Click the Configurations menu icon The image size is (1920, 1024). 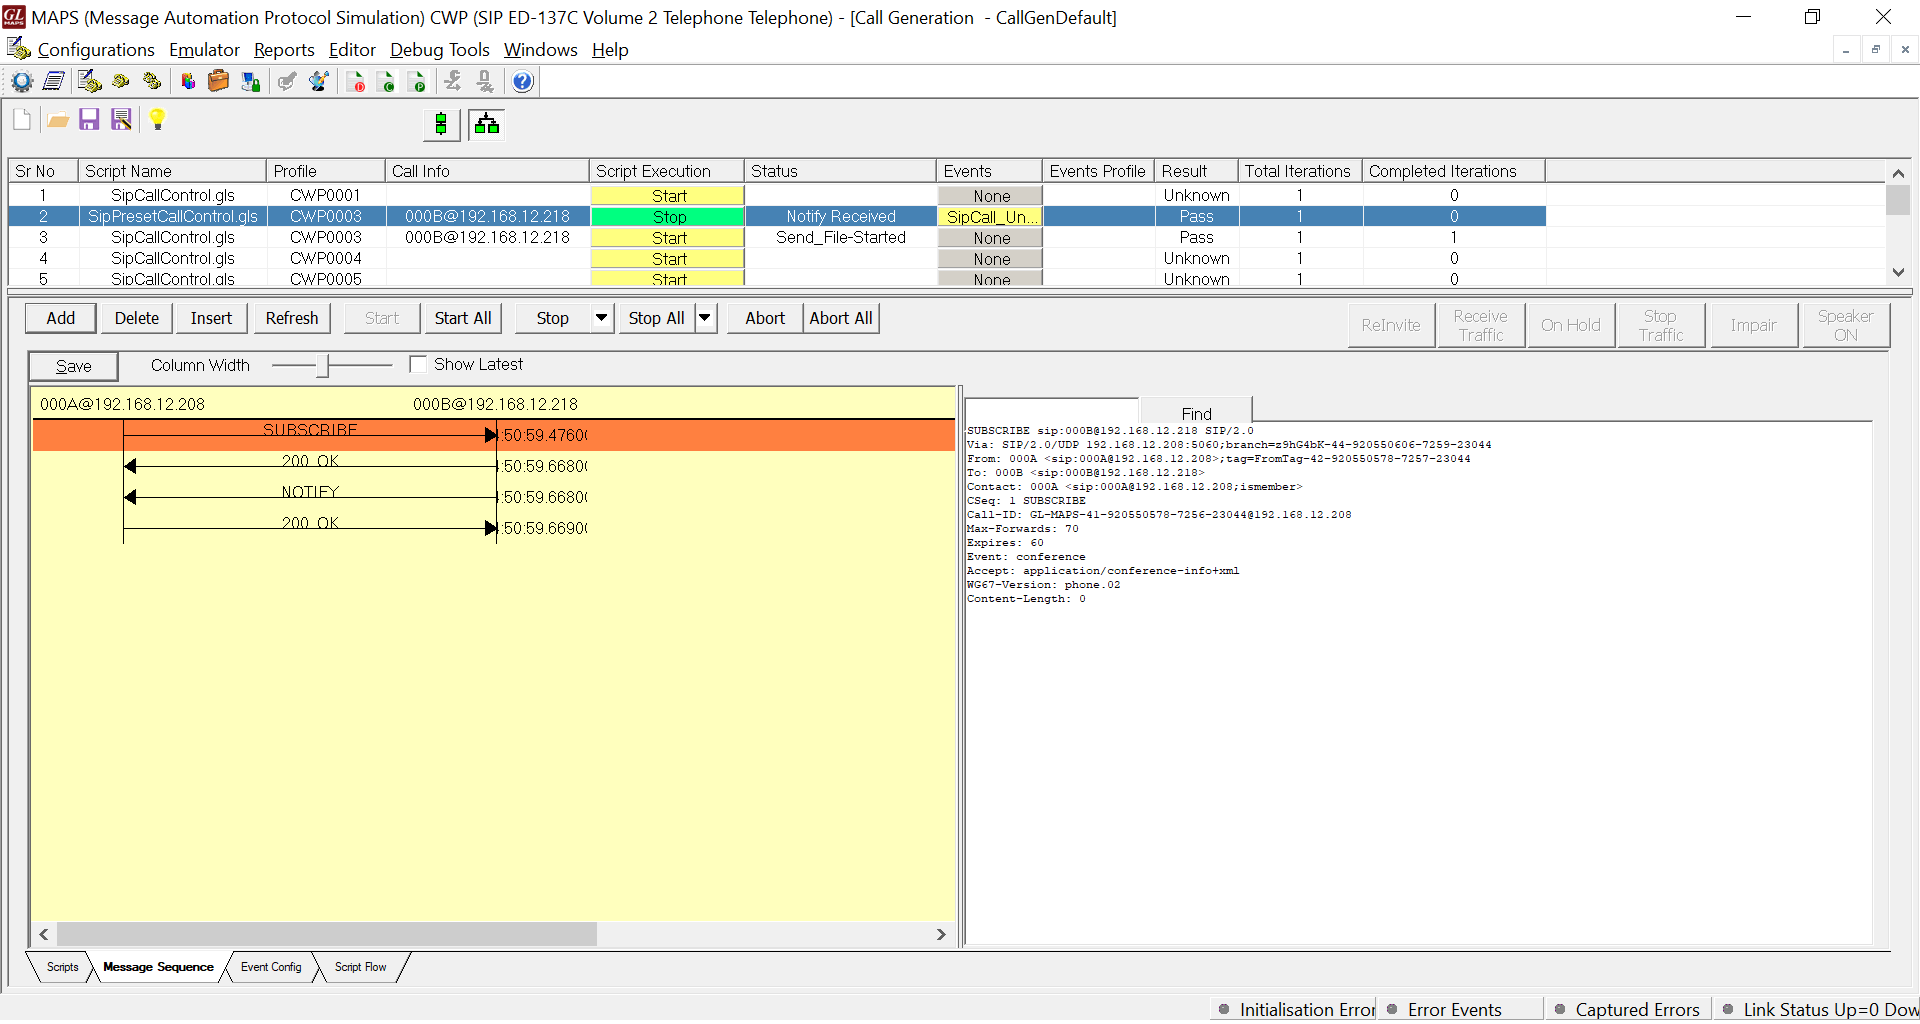[x=19, y=48]
